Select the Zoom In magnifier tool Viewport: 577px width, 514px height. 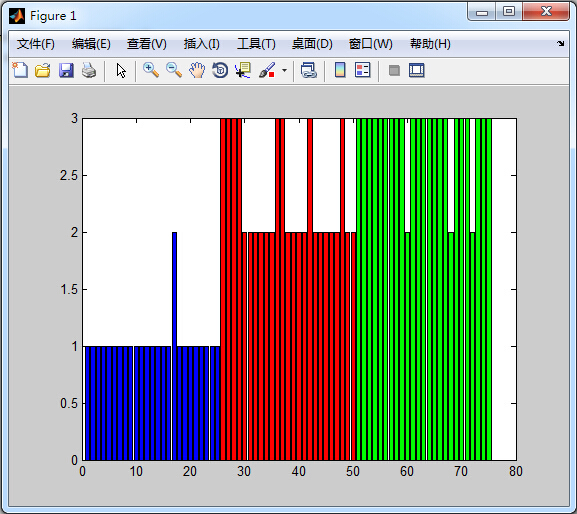(151, 70)
